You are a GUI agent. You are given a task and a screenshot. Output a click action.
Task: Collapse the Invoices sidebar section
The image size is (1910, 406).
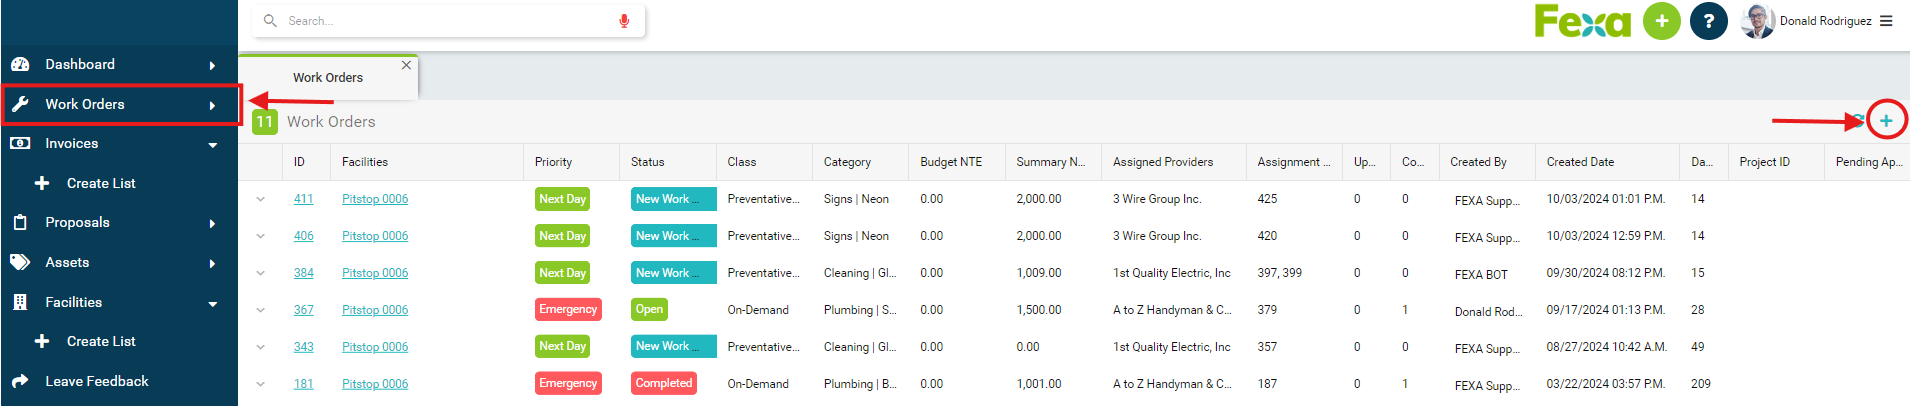(x=213, y=145)
